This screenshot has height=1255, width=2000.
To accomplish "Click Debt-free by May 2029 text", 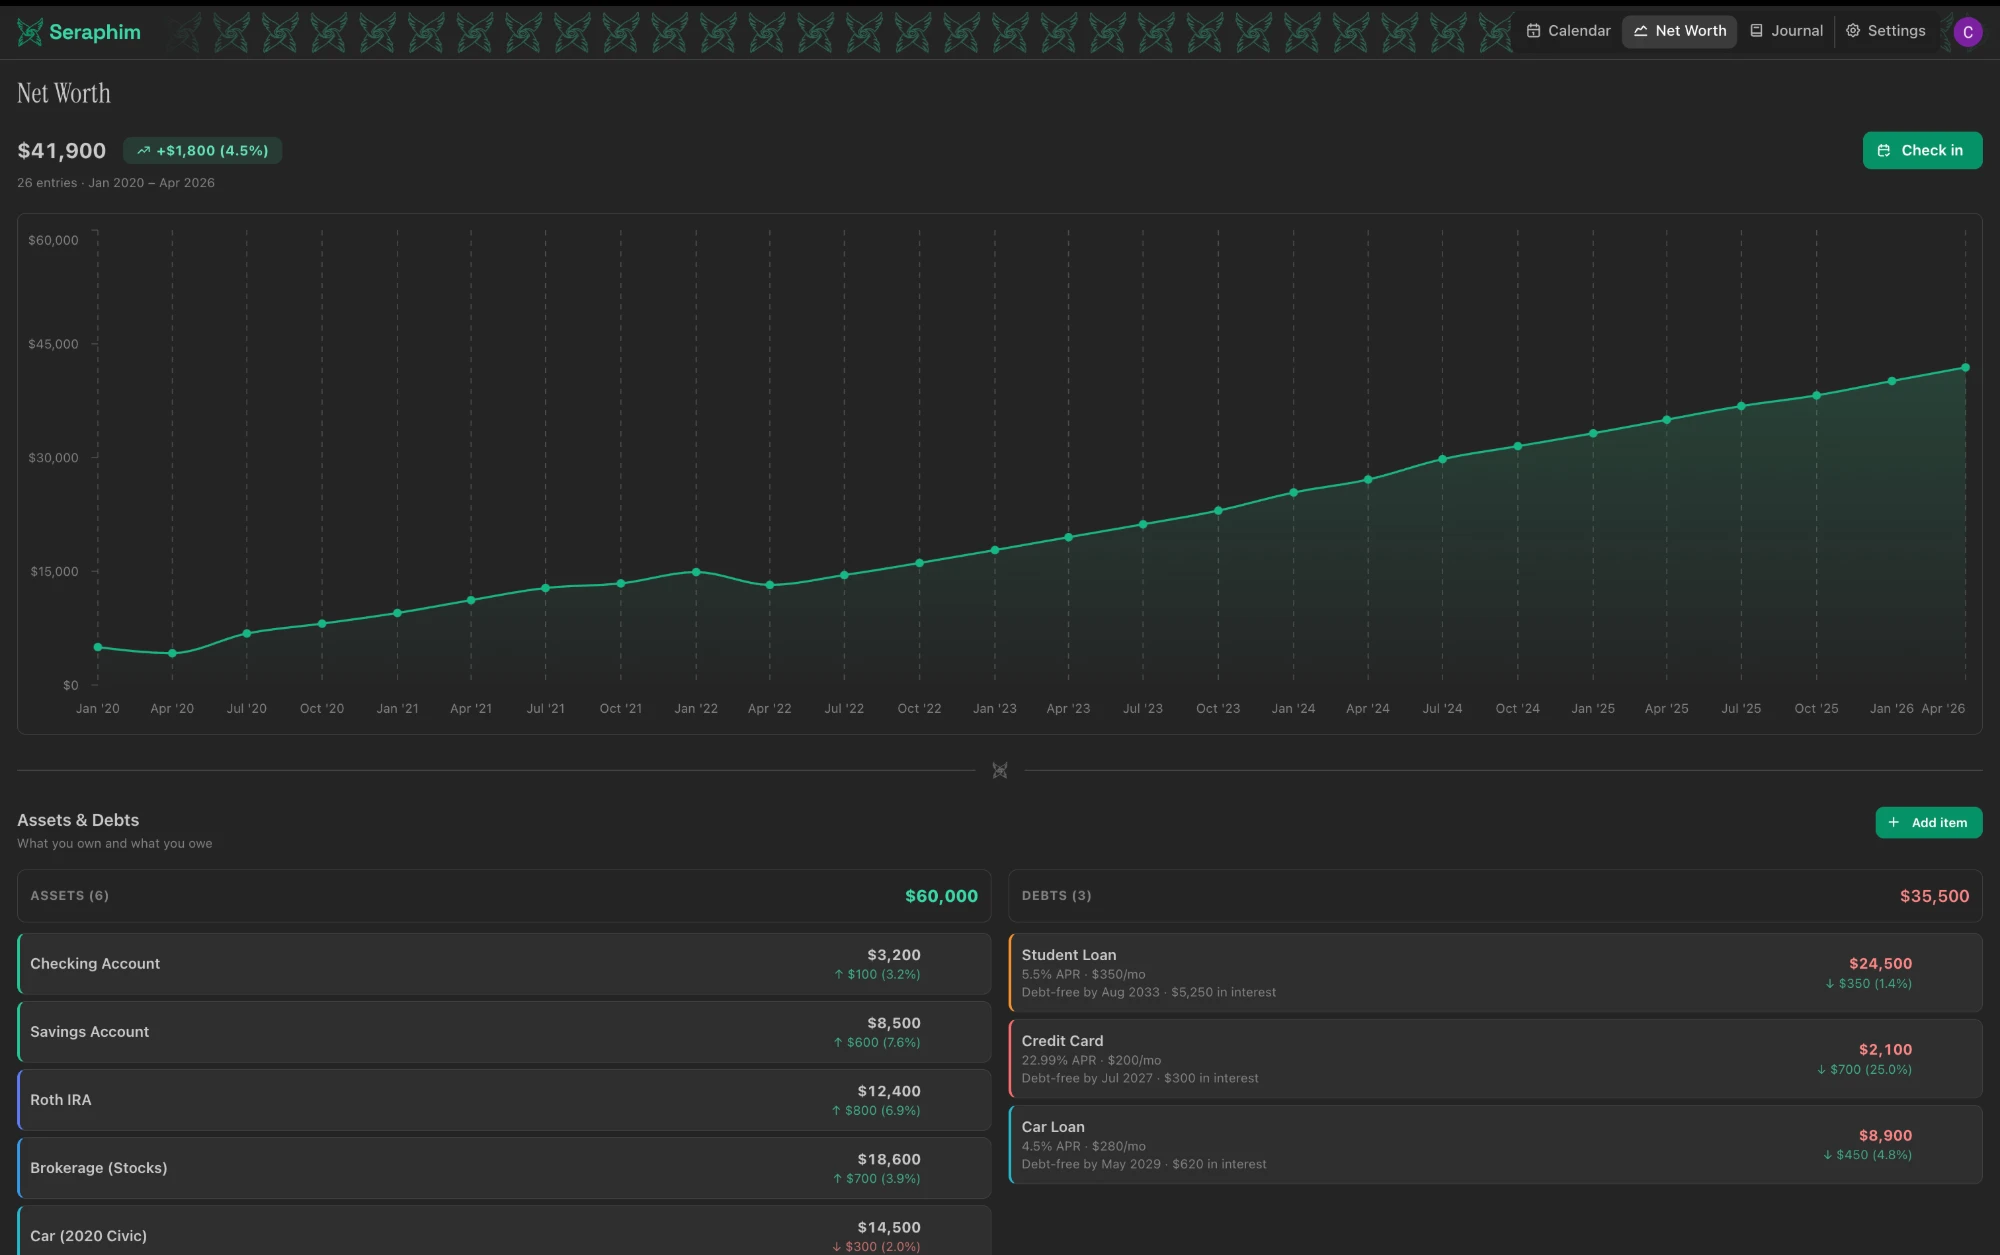I will 1091,1165.
